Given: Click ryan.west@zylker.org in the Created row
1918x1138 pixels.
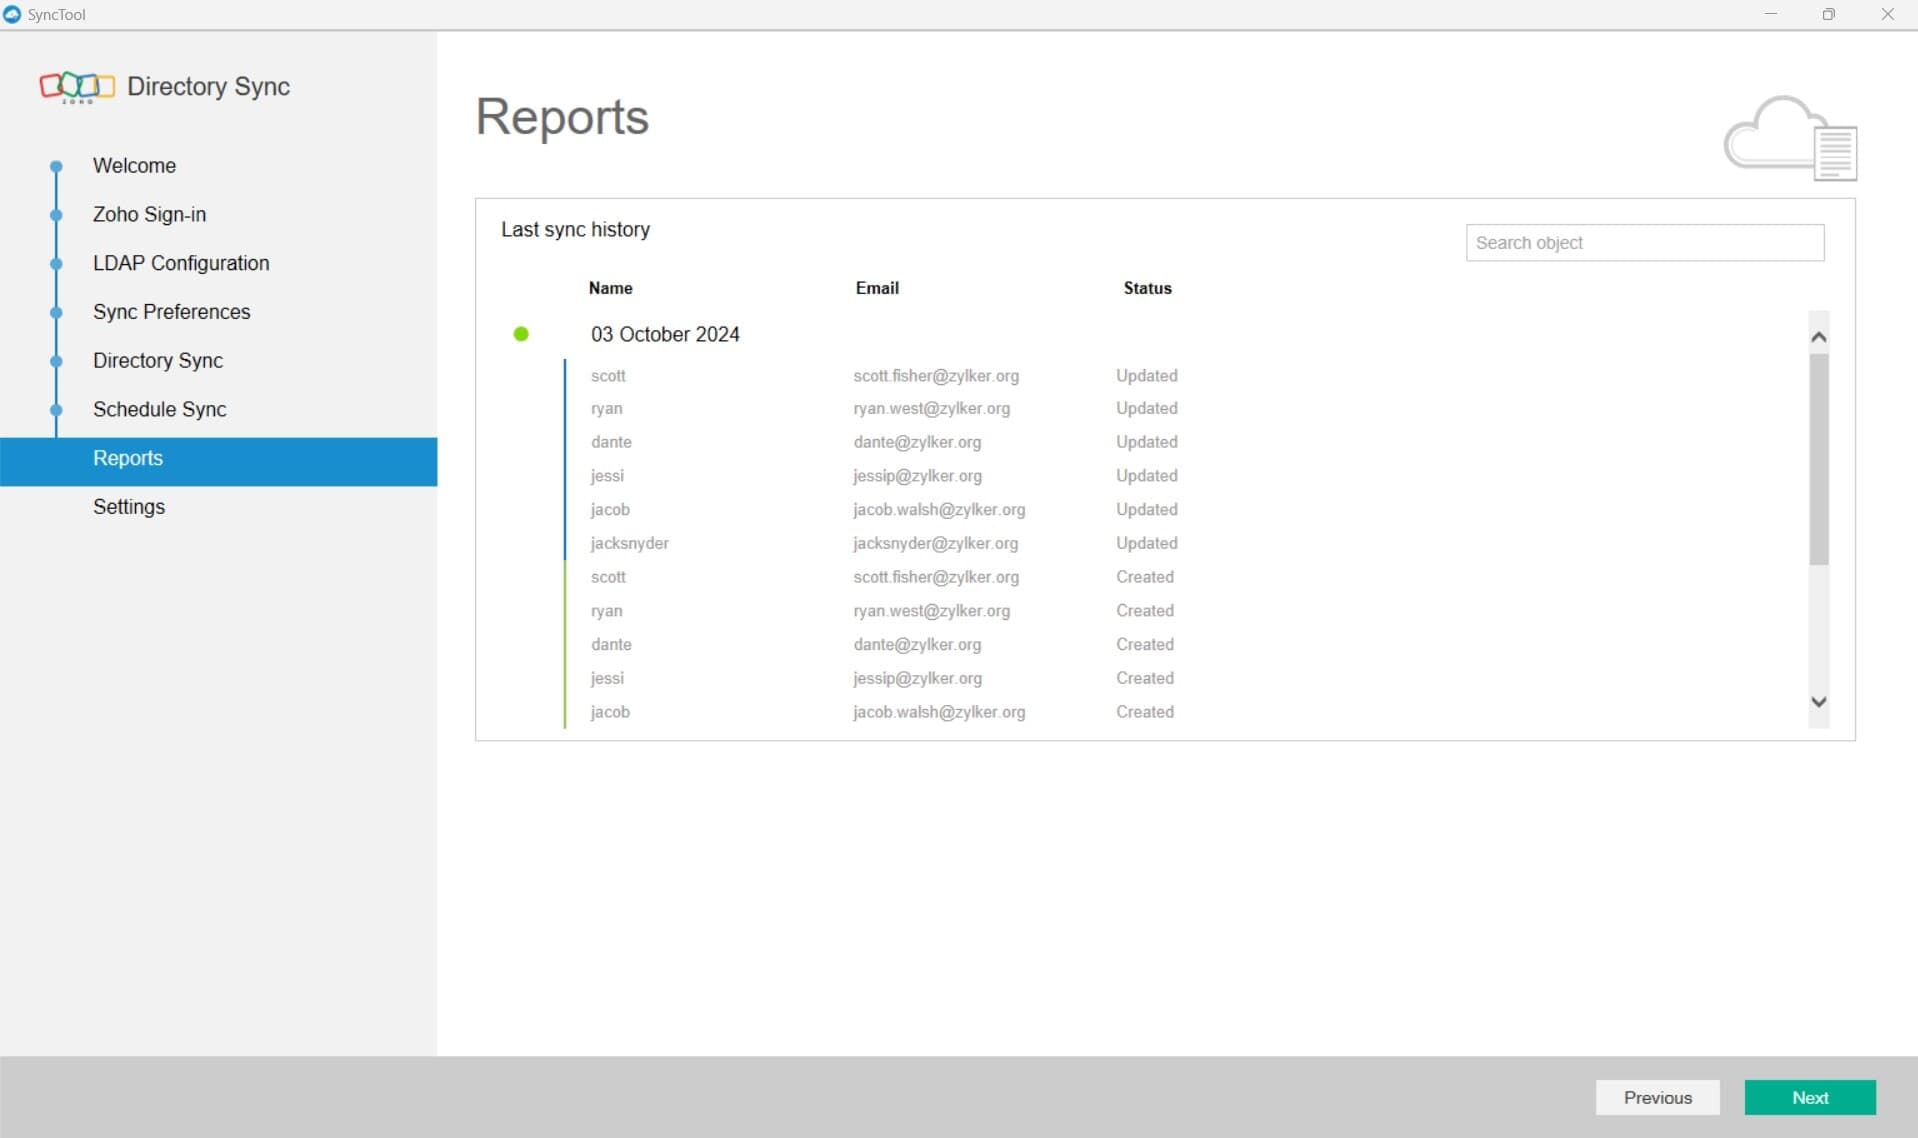Looking at the screenshot, I should [x=931, y=611].
